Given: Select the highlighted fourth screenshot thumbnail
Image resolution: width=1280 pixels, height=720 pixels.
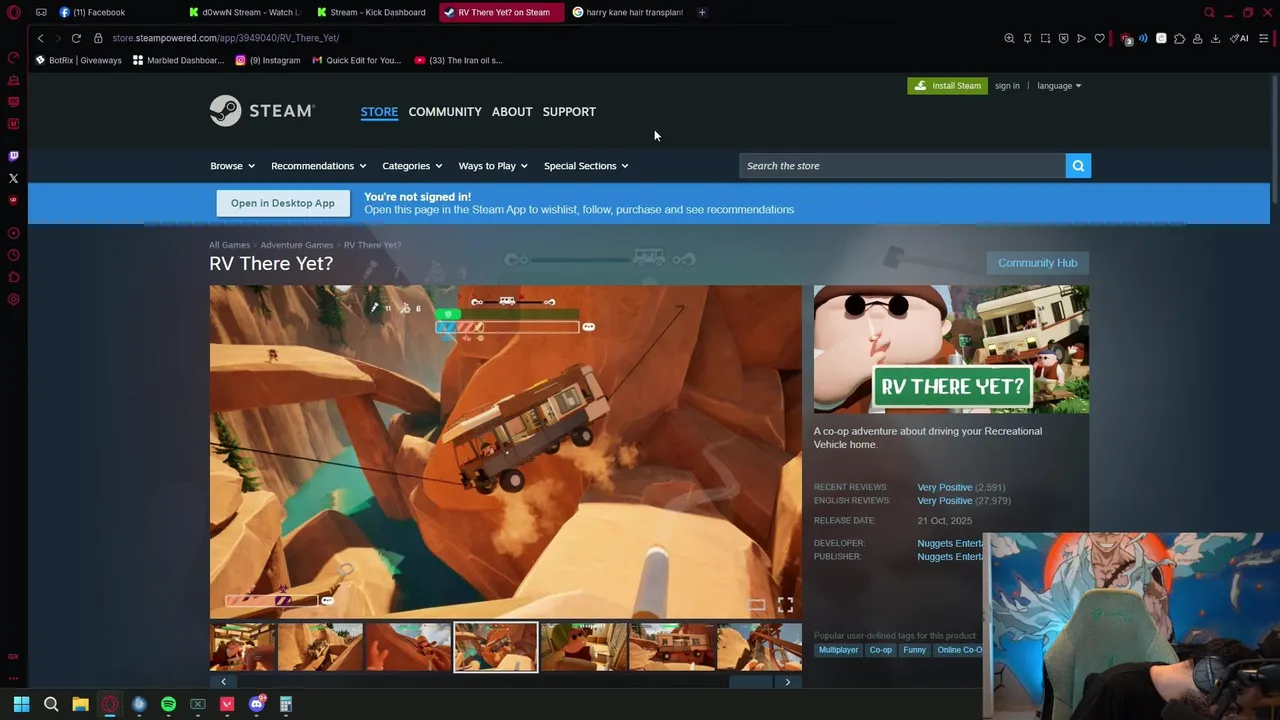Looking at the screenshot, I should pyautogui.click(x=496, y=647).
